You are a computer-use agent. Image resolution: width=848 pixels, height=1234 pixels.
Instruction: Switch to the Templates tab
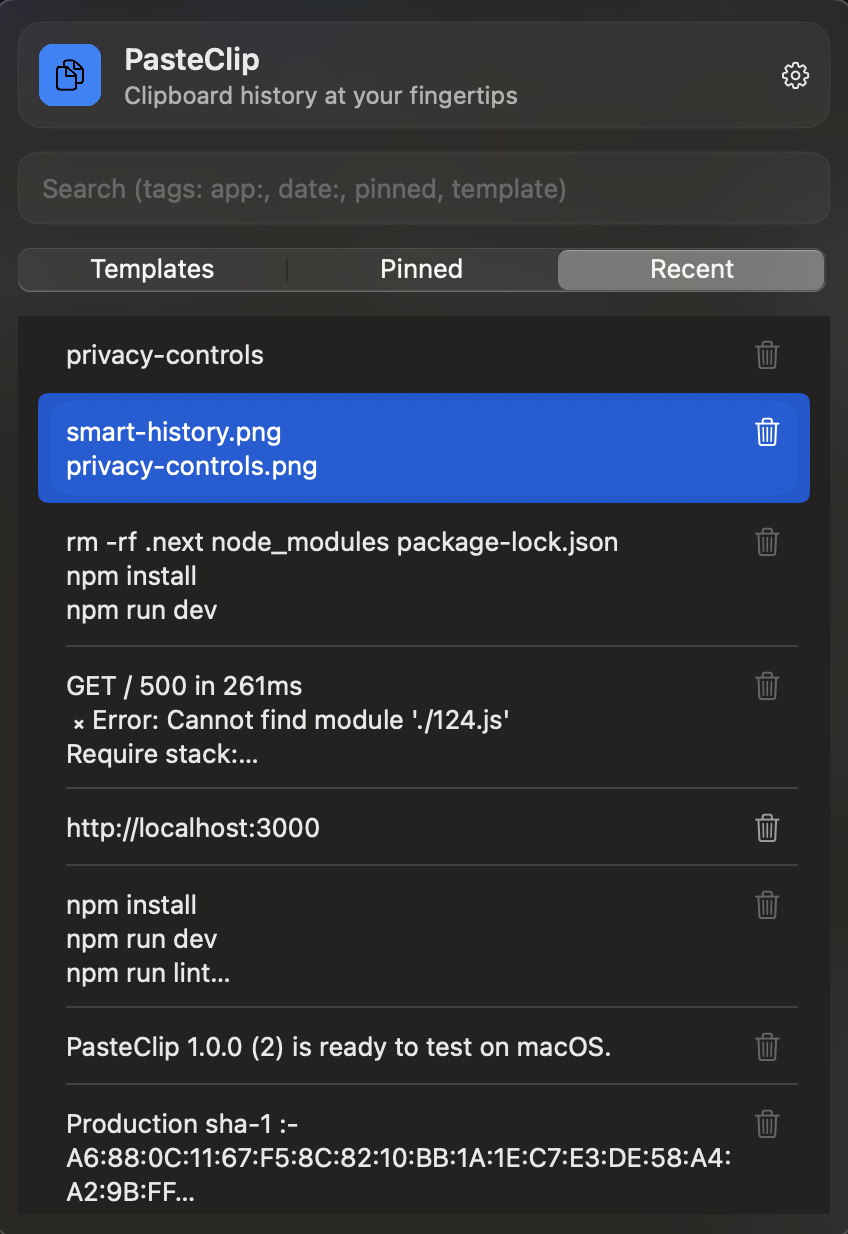click(x=151, y=269)
